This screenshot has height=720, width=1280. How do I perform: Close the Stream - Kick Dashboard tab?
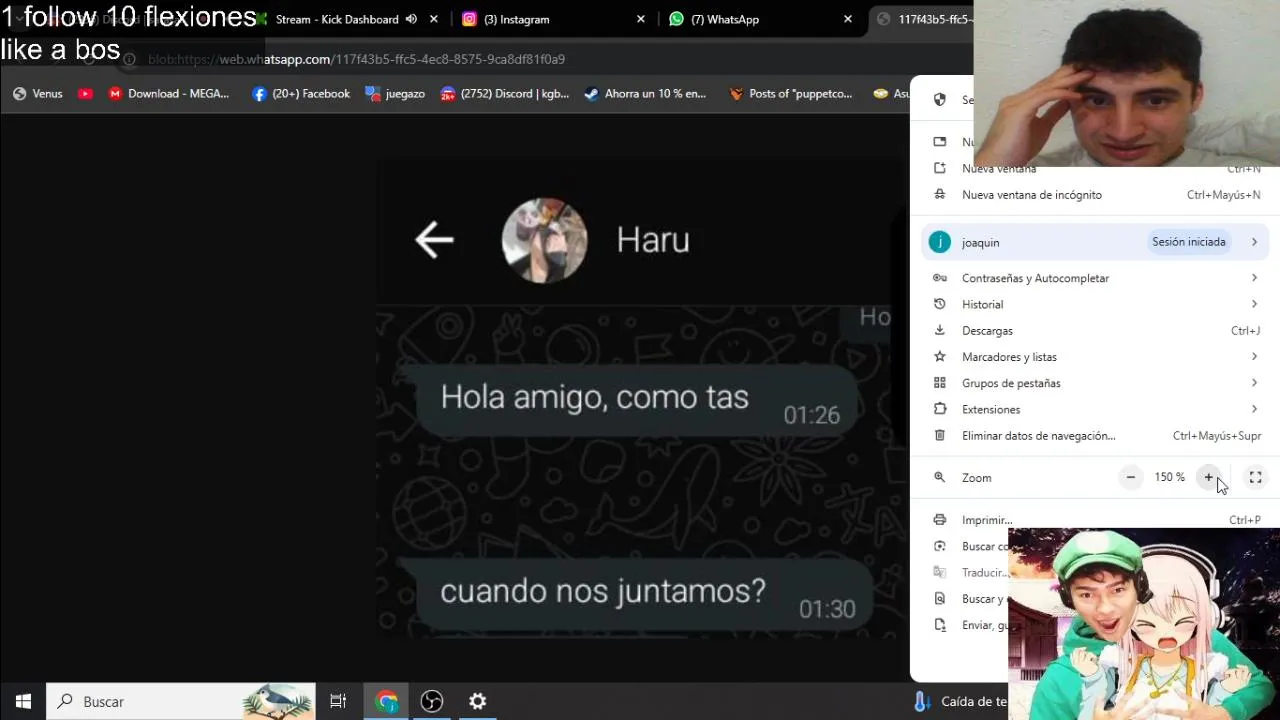tap(433, 19)
